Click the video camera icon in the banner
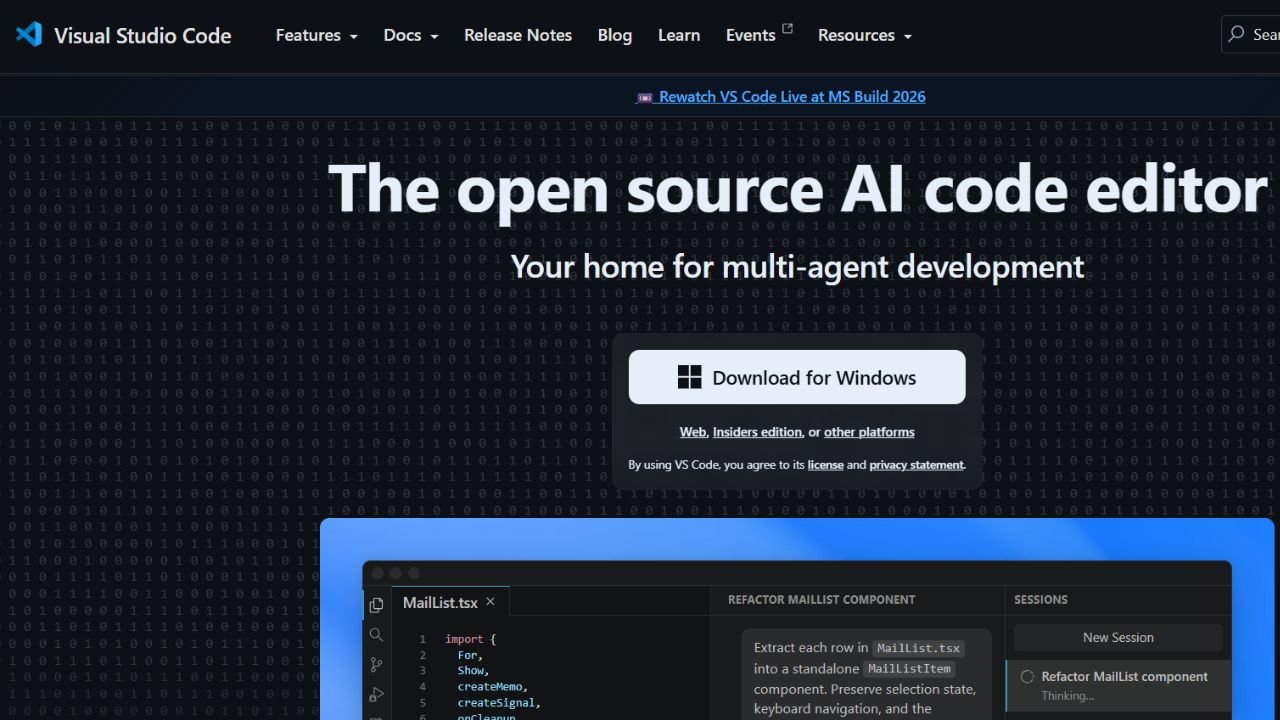Screen dimensions: 1280x720 [645, 97]
